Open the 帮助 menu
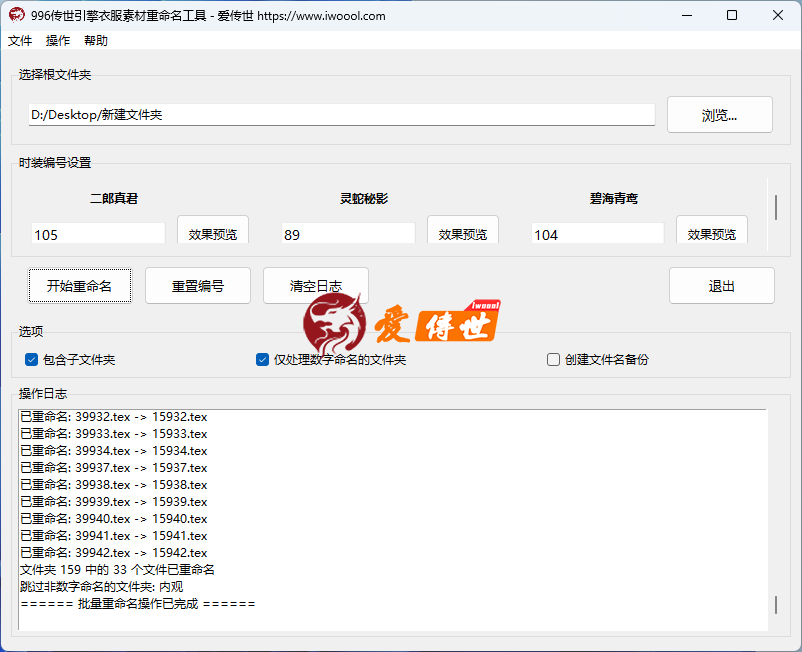Screen dimensions: 802x652 [x=96, y=41]
